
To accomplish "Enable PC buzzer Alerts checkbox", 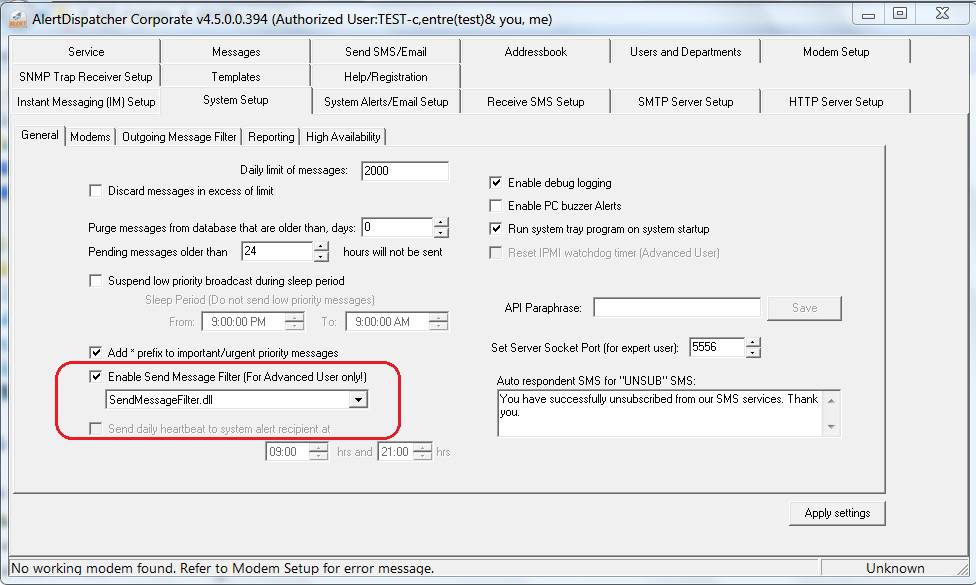I will click(496, 205).
